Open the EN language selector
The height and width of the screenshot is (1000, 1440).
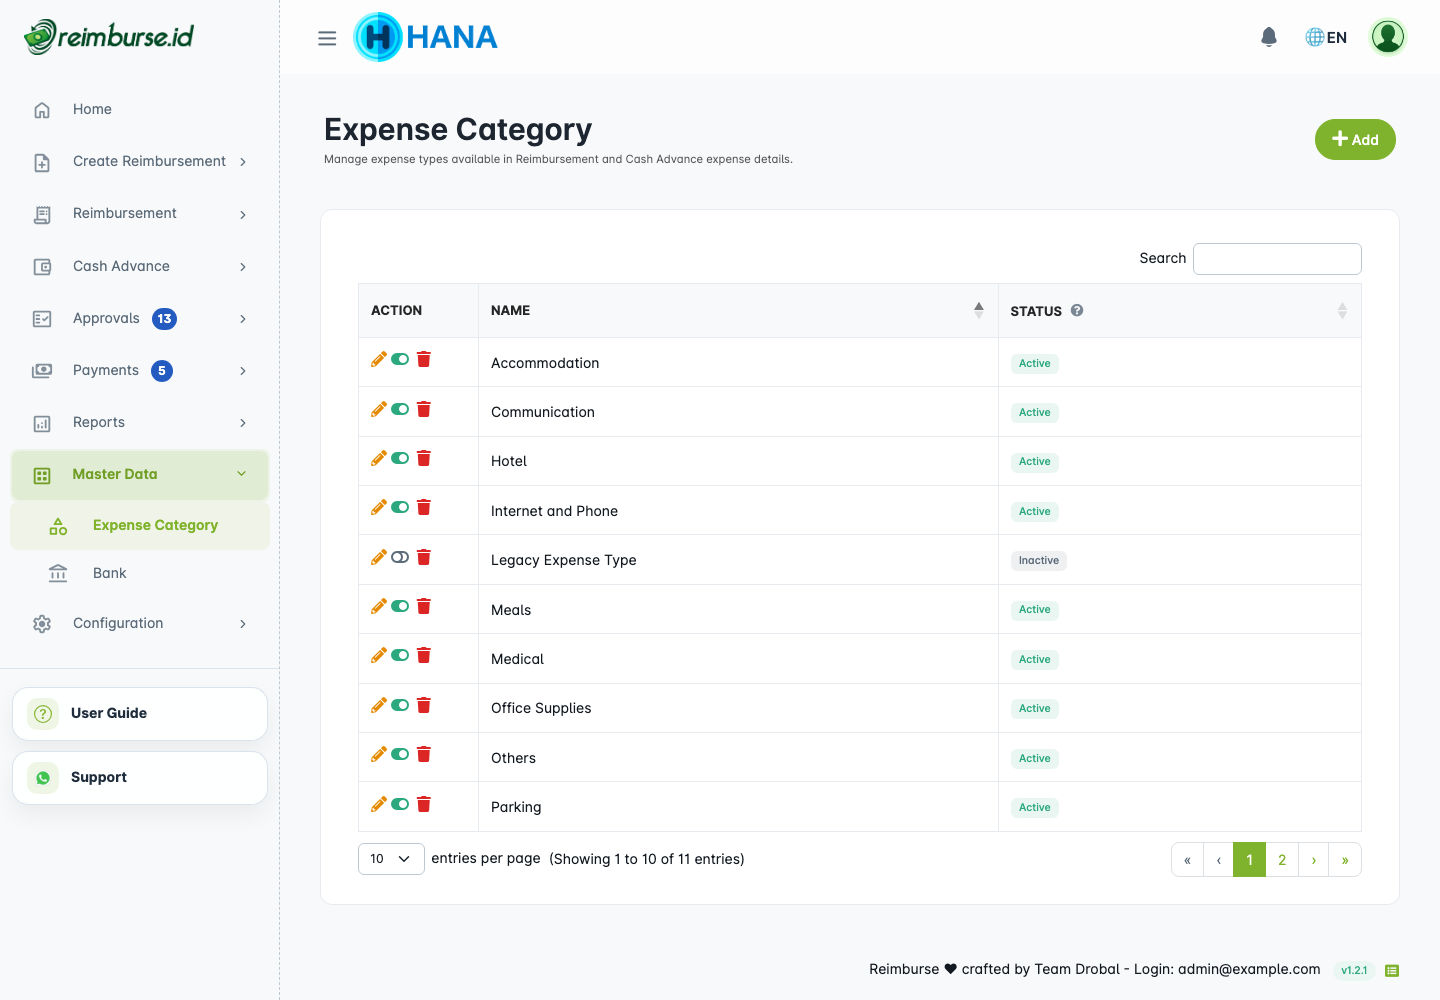1326,37
